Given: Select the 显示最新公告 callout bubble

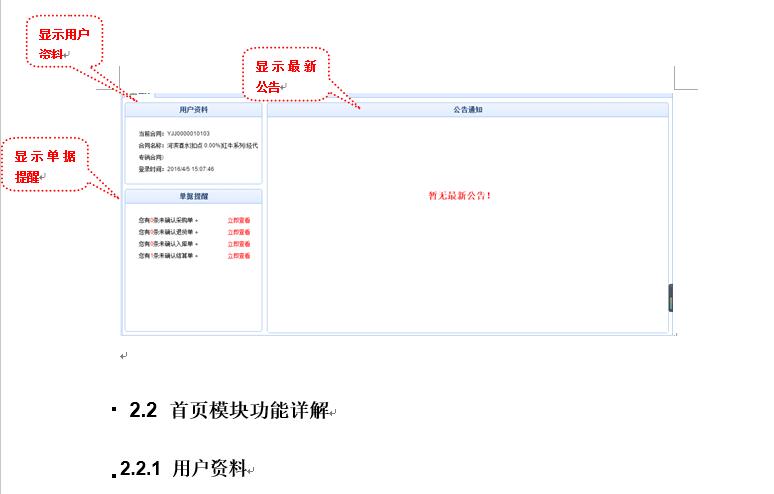Looking at the screenshot, I should click(x=285, y=76).
